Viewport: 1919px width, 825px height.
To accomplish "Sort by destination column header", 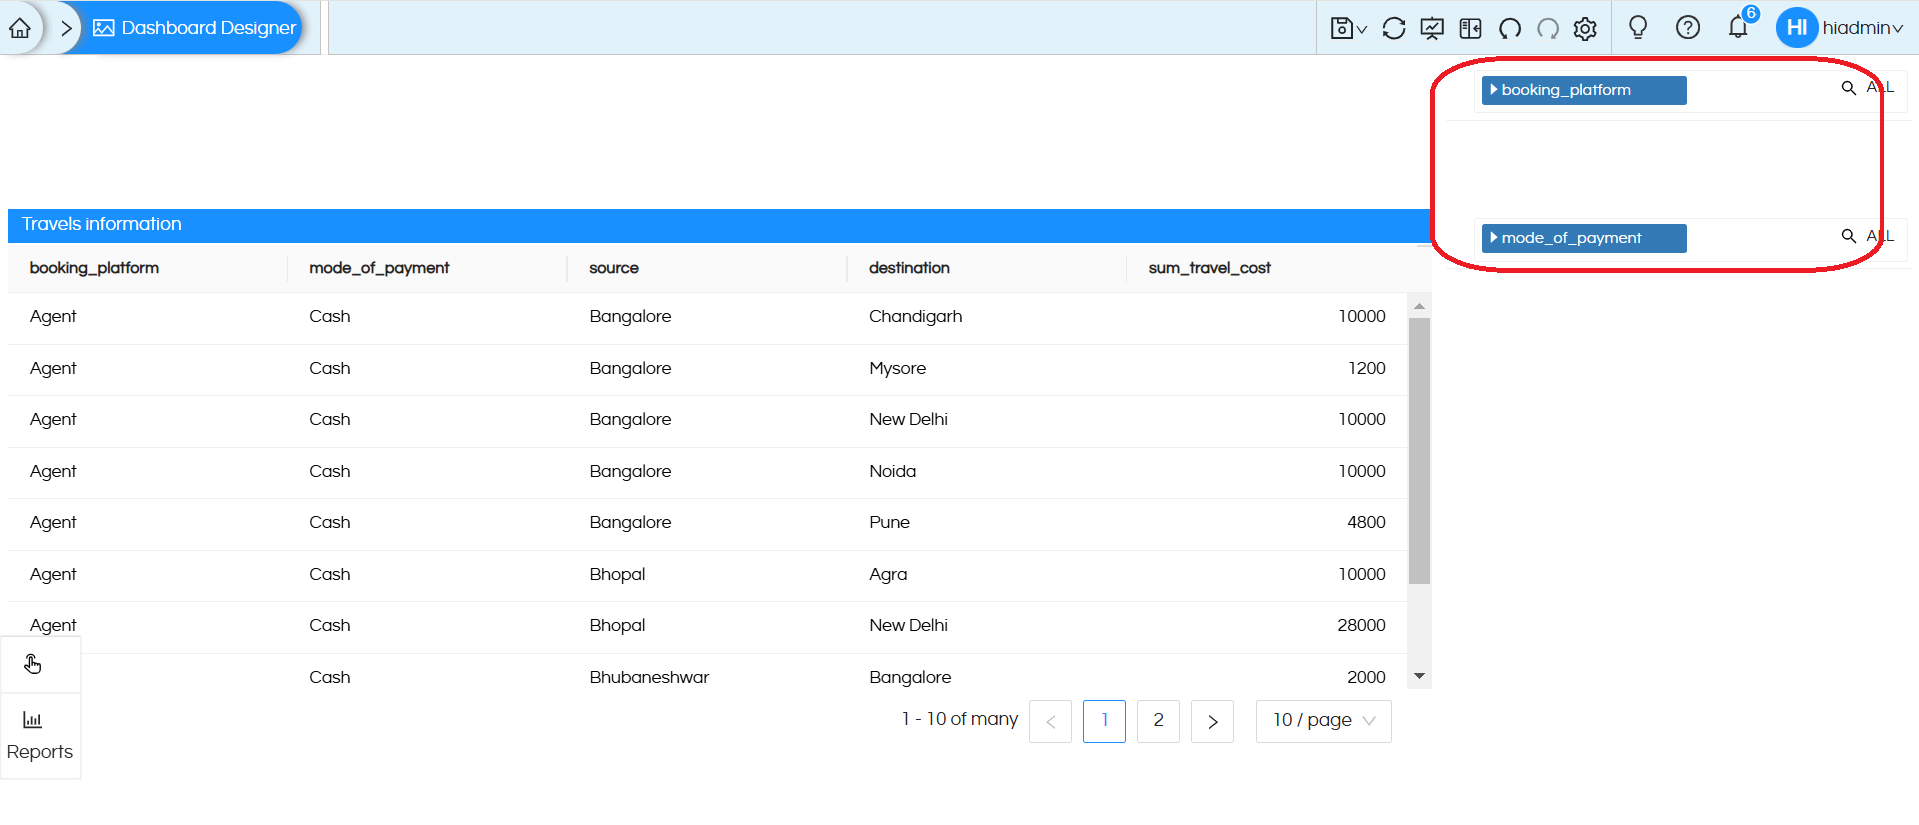I will point(909,268).
